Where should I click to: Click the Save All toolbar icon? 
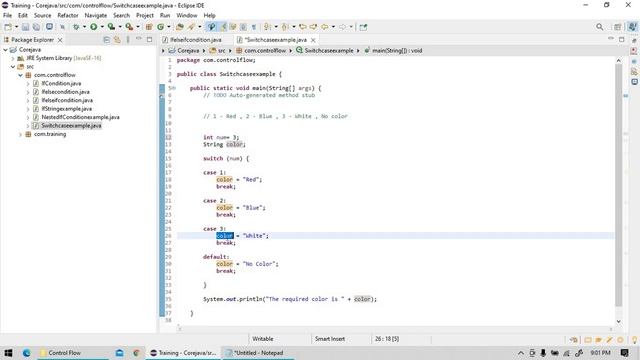(36, 27)
